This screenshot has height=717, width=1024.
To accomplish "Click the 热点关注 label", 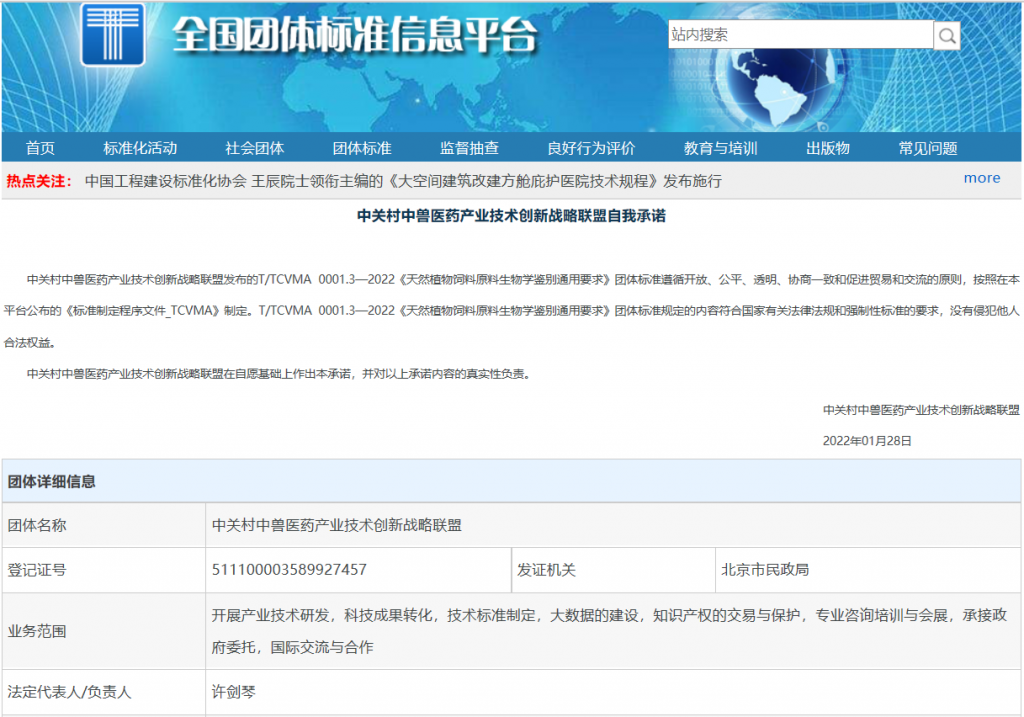I will tap(39, 181).
